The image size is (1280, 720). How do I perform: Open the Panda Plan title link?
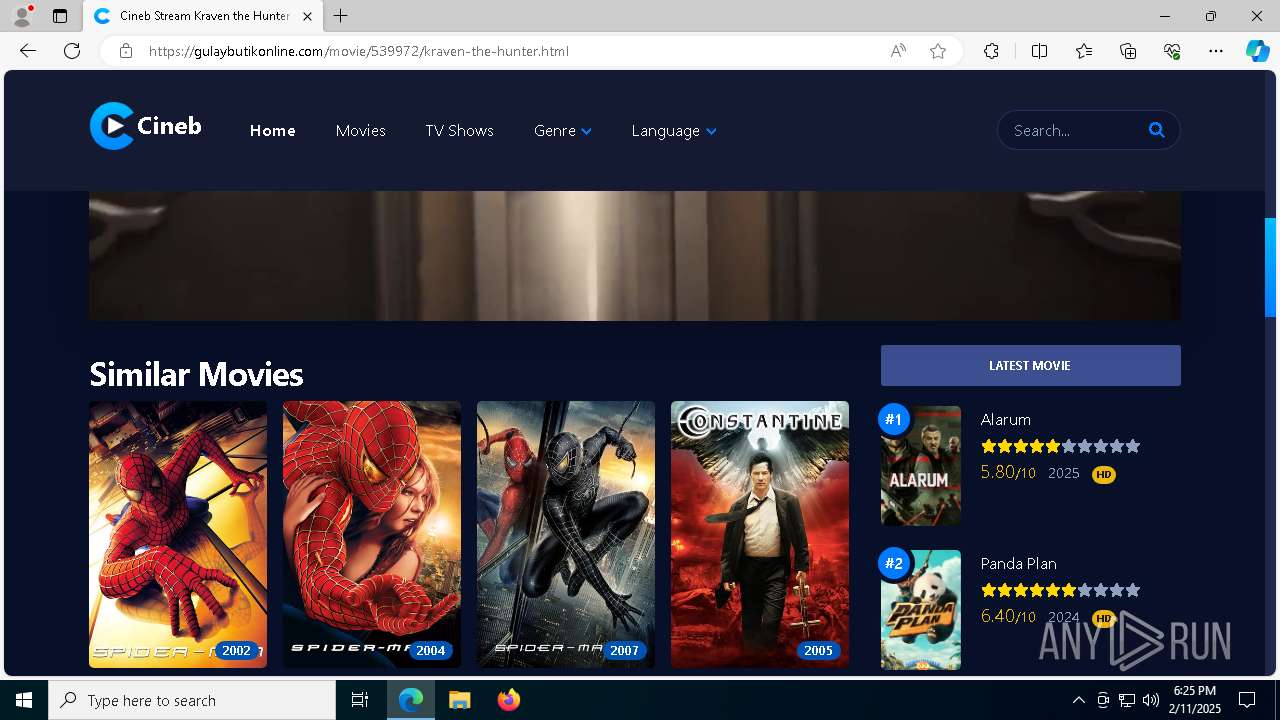click(1019, 563)
